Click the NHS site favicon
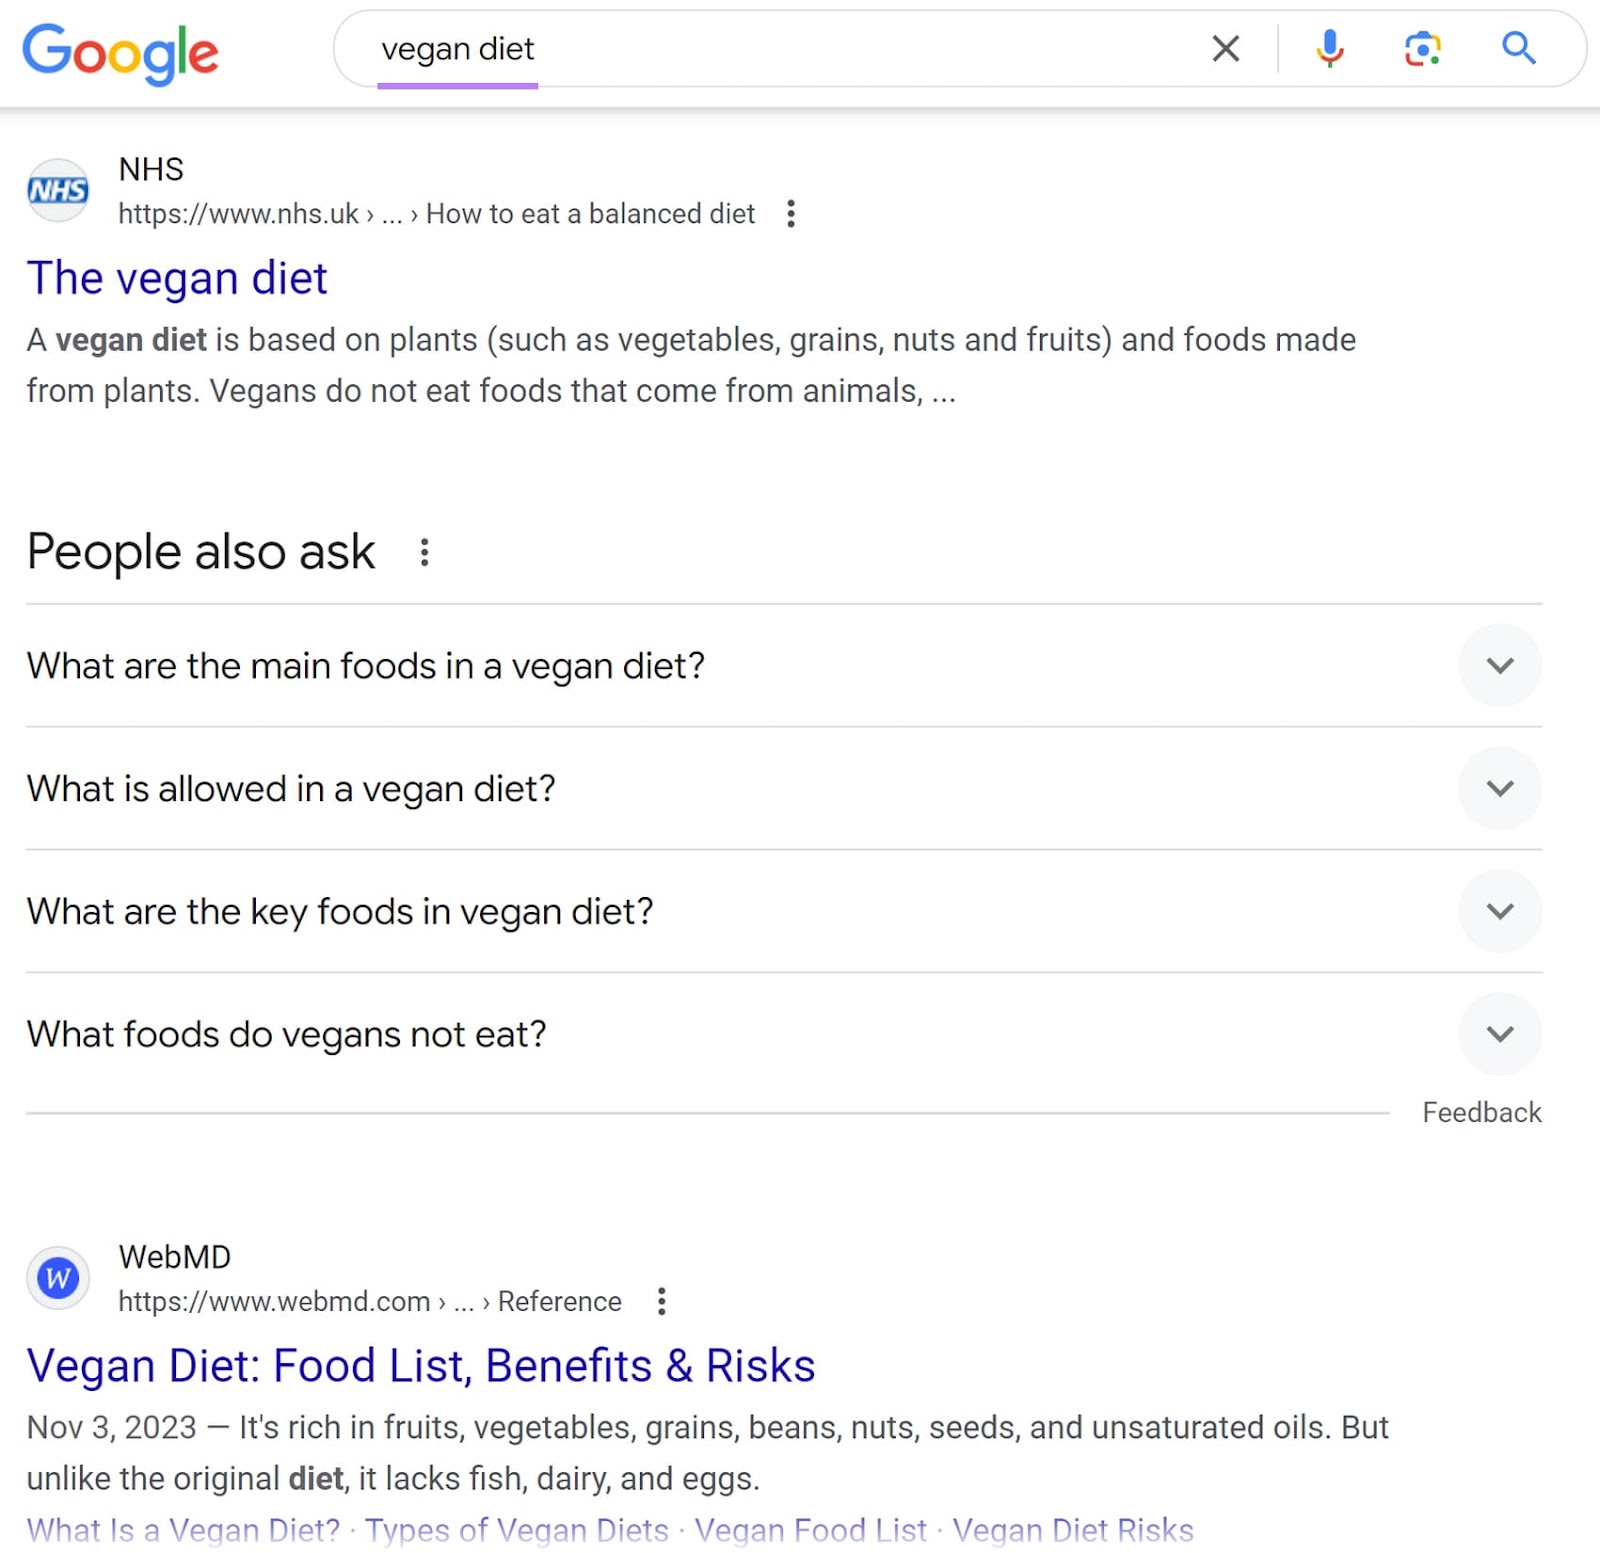This screenshot has width=1600, height=1553. click(x=57, y=188)
